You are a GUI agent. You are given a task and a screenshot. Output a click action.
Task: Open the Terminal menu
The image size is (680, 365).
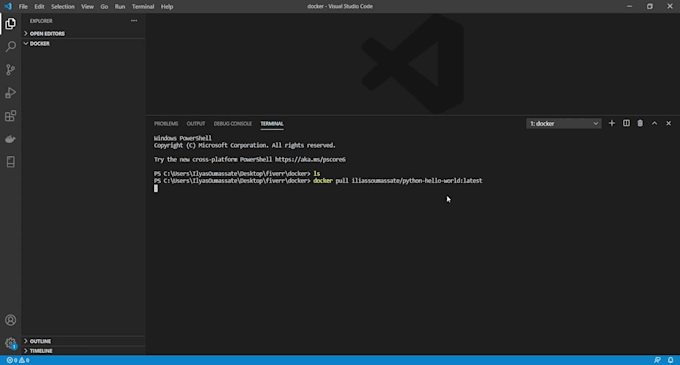(143, 7)
